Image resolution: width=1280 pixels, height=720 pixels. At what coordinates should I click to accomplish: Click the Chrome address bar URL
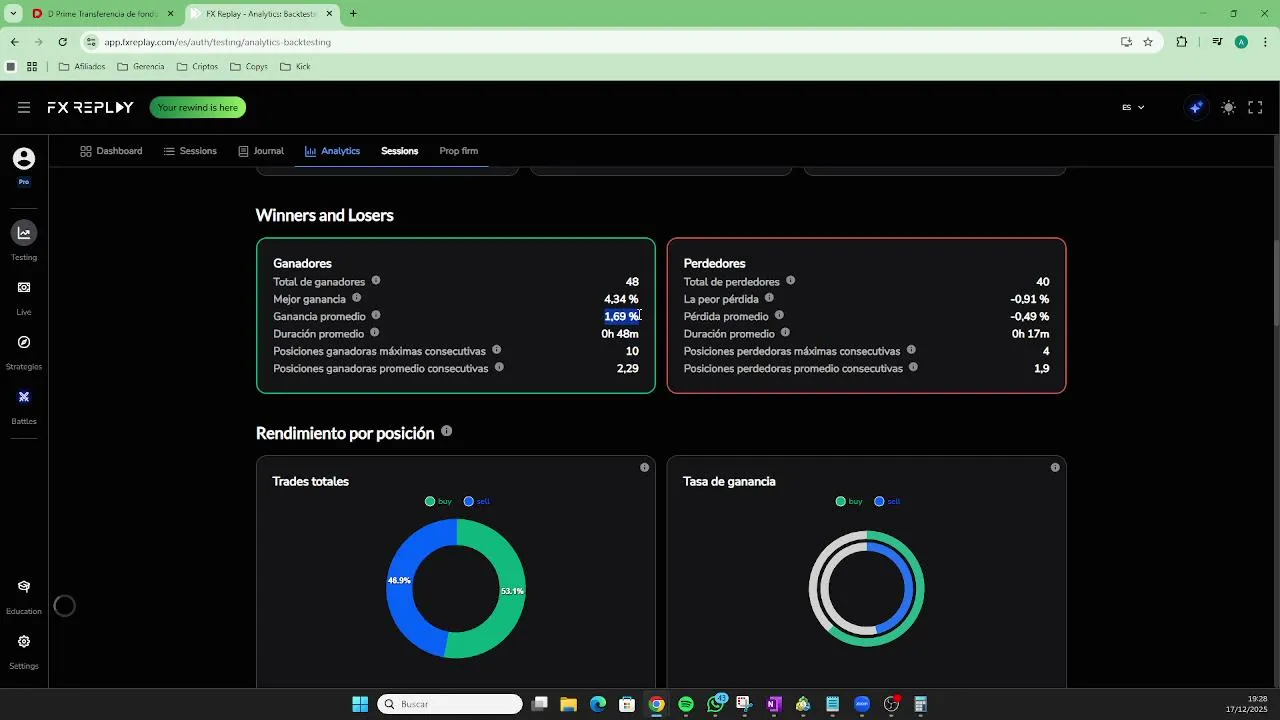(218, 42)
